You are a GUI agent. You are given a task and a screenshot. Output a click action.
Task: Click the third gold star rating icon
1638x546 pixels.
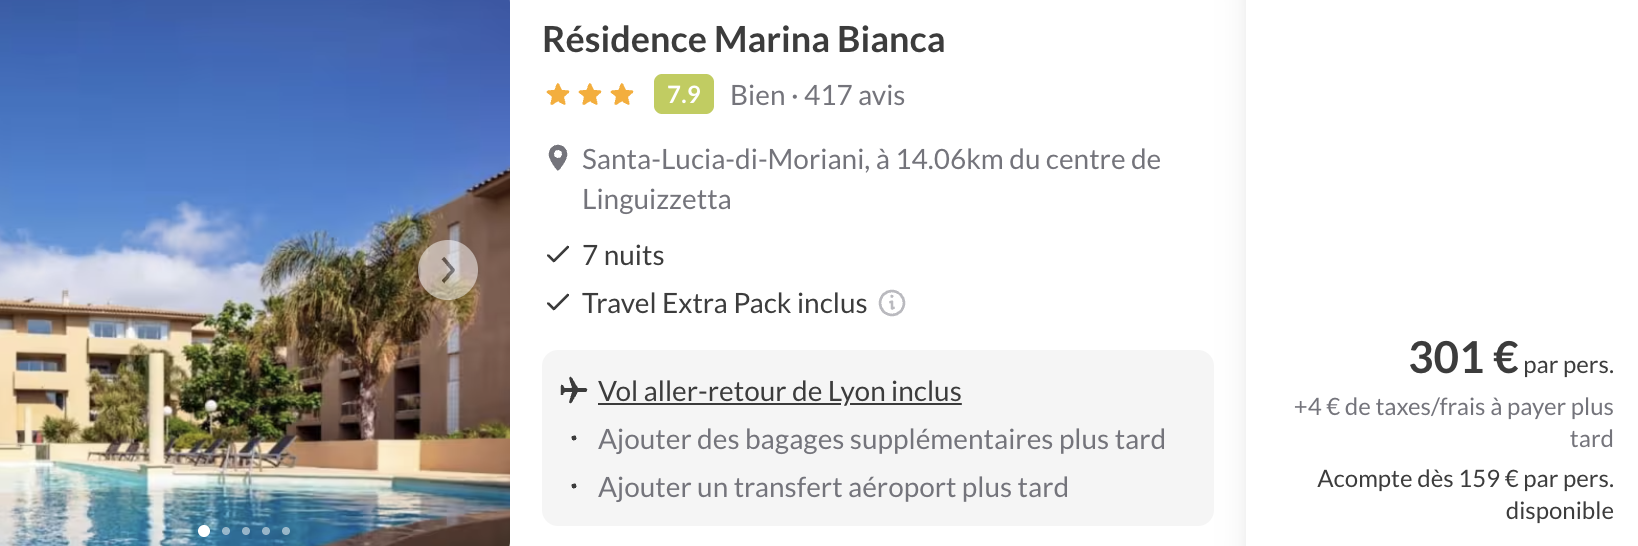tap(622, 95)
